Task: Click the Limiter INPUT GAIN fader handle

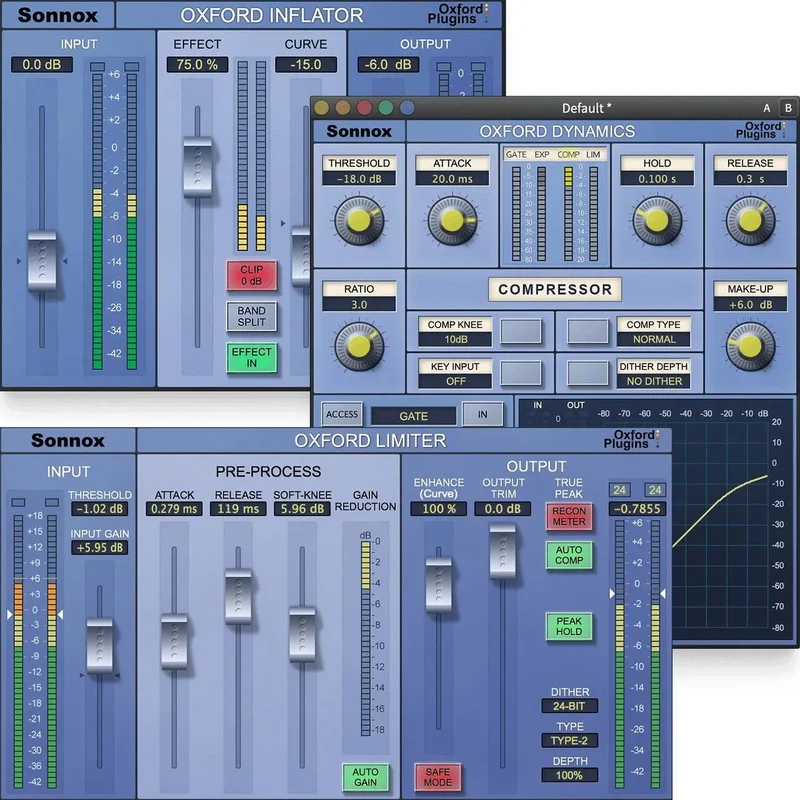Action: [x=99, y=645]
